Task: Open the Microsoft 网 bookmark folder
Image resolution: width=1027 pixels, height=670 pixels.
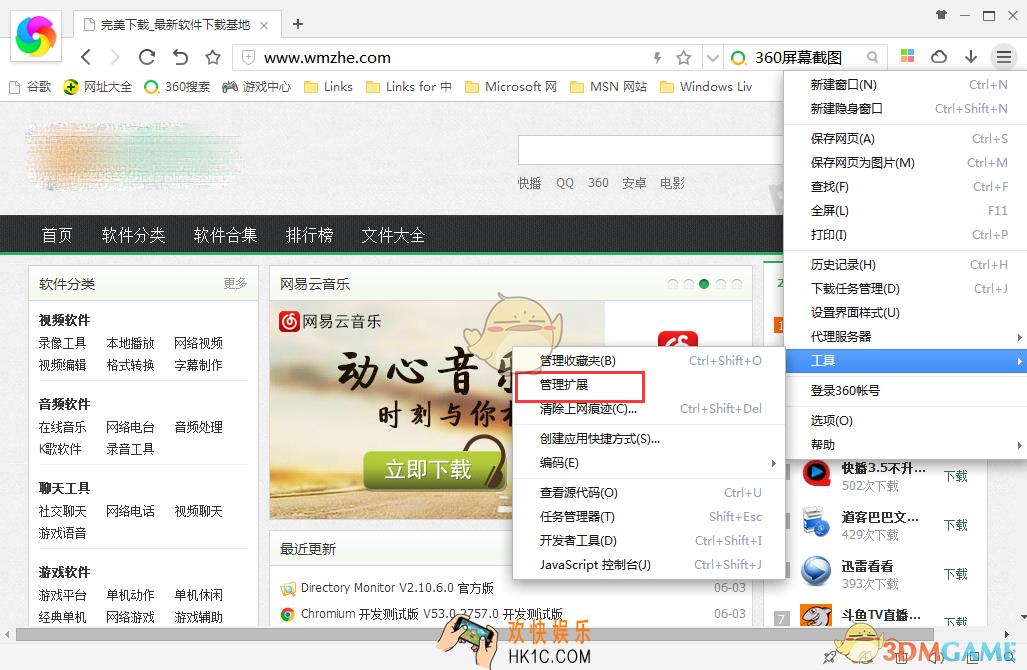Action: 511,86
